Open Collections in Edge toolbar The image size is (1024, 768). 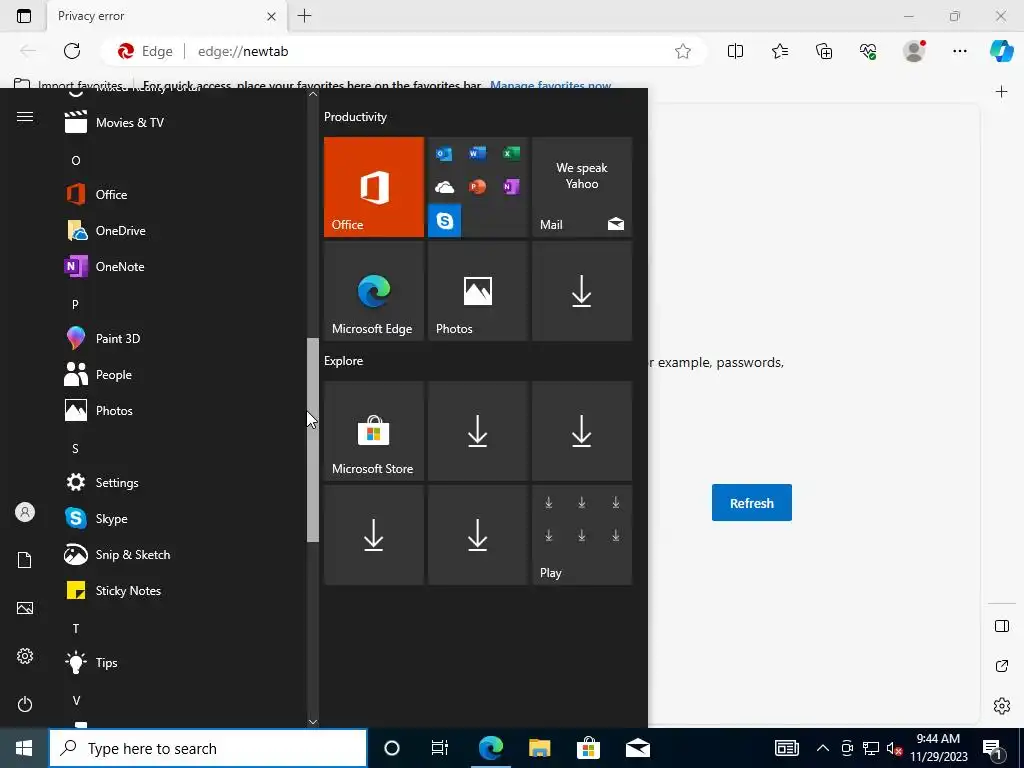click(x=824, y=51)
